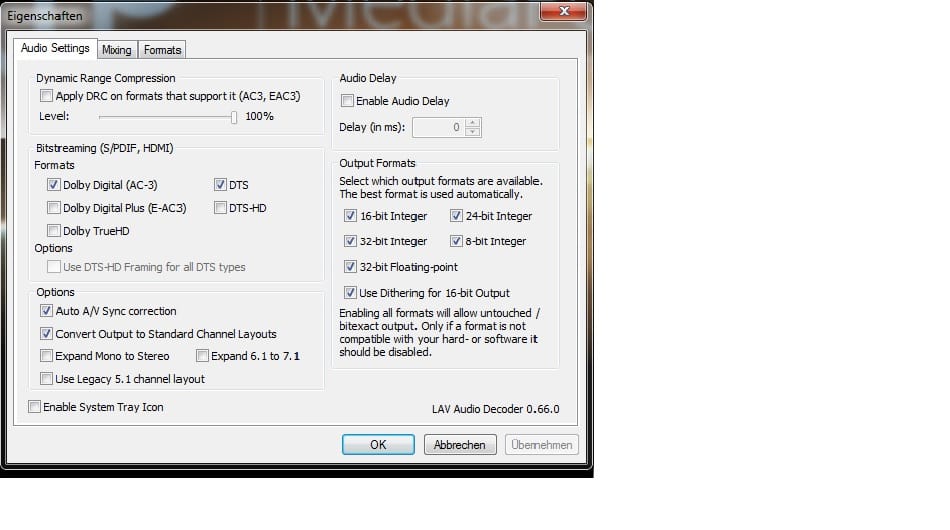Check Expand Mono to Stereo
The width and height of the screenshot is (950, 530).
(x=47, y=356)
